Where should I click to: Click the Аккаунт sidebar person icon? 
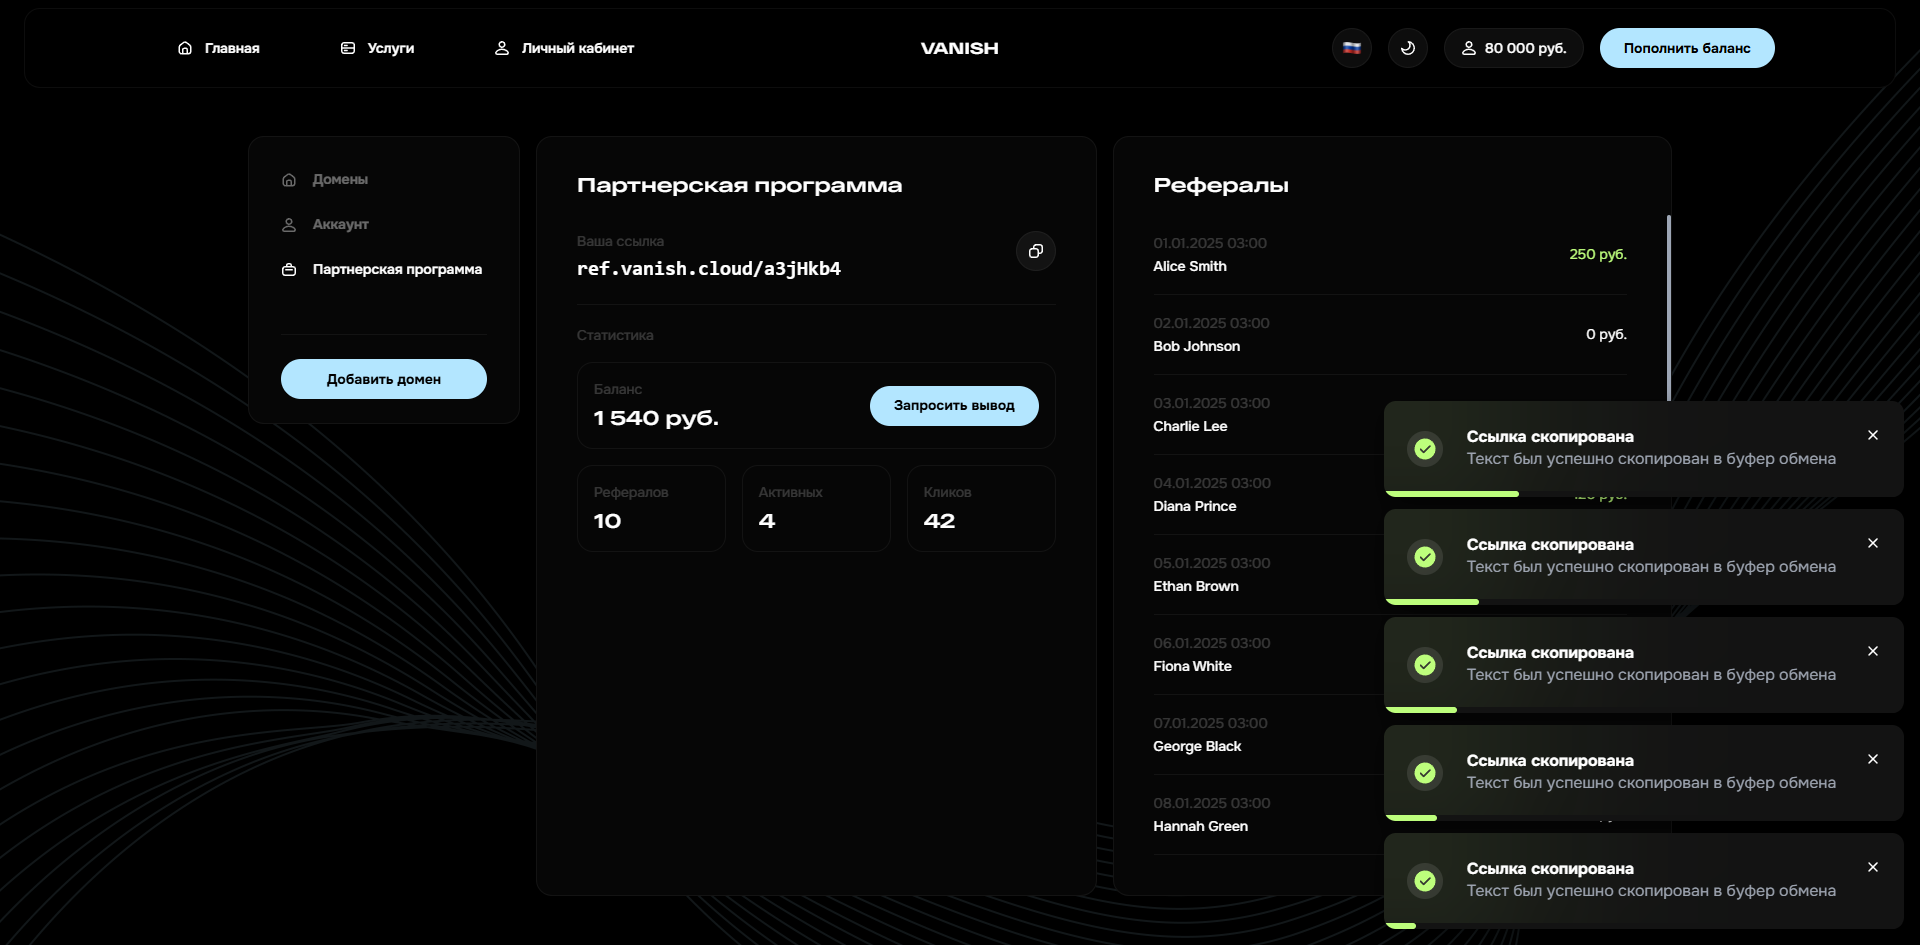coord(289,224)
